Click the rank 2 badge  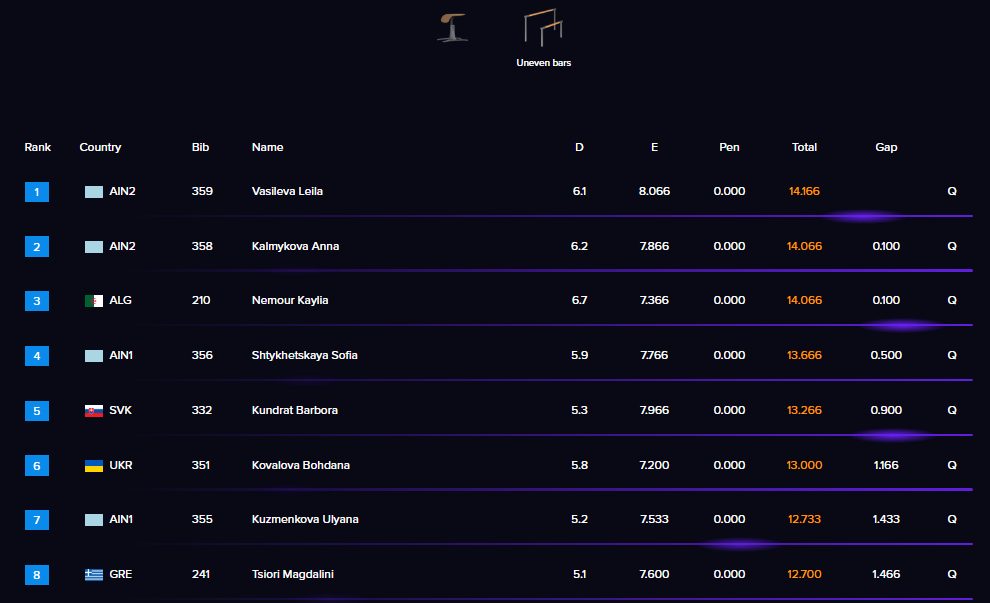tap(37, 247)
